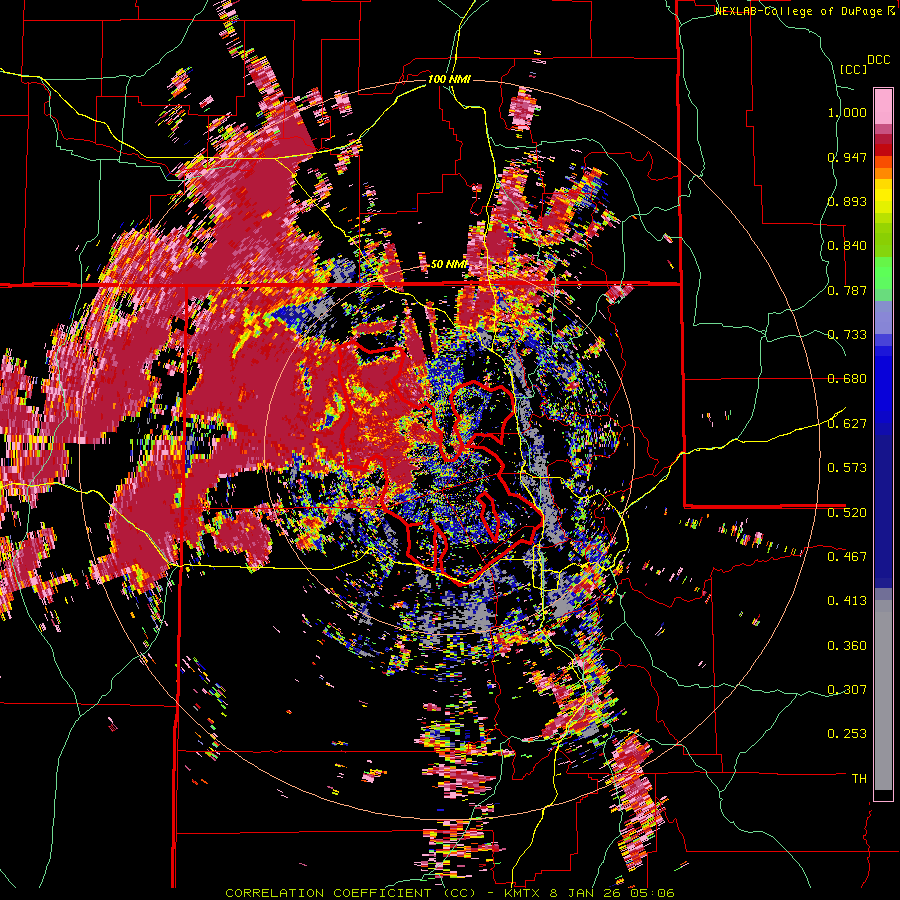Select the 0.413 scale value
This screenshot has width=900, height=900.
click(x=847, y=601)
